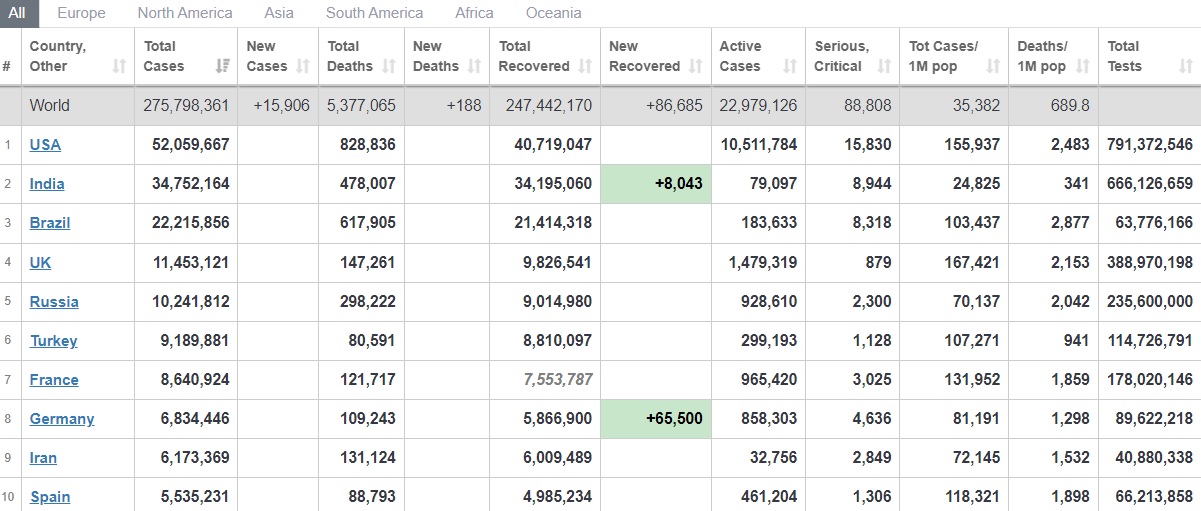The image size is (1201, 511).
Task: Select World total cases 275,798,361
Action: 187,106
